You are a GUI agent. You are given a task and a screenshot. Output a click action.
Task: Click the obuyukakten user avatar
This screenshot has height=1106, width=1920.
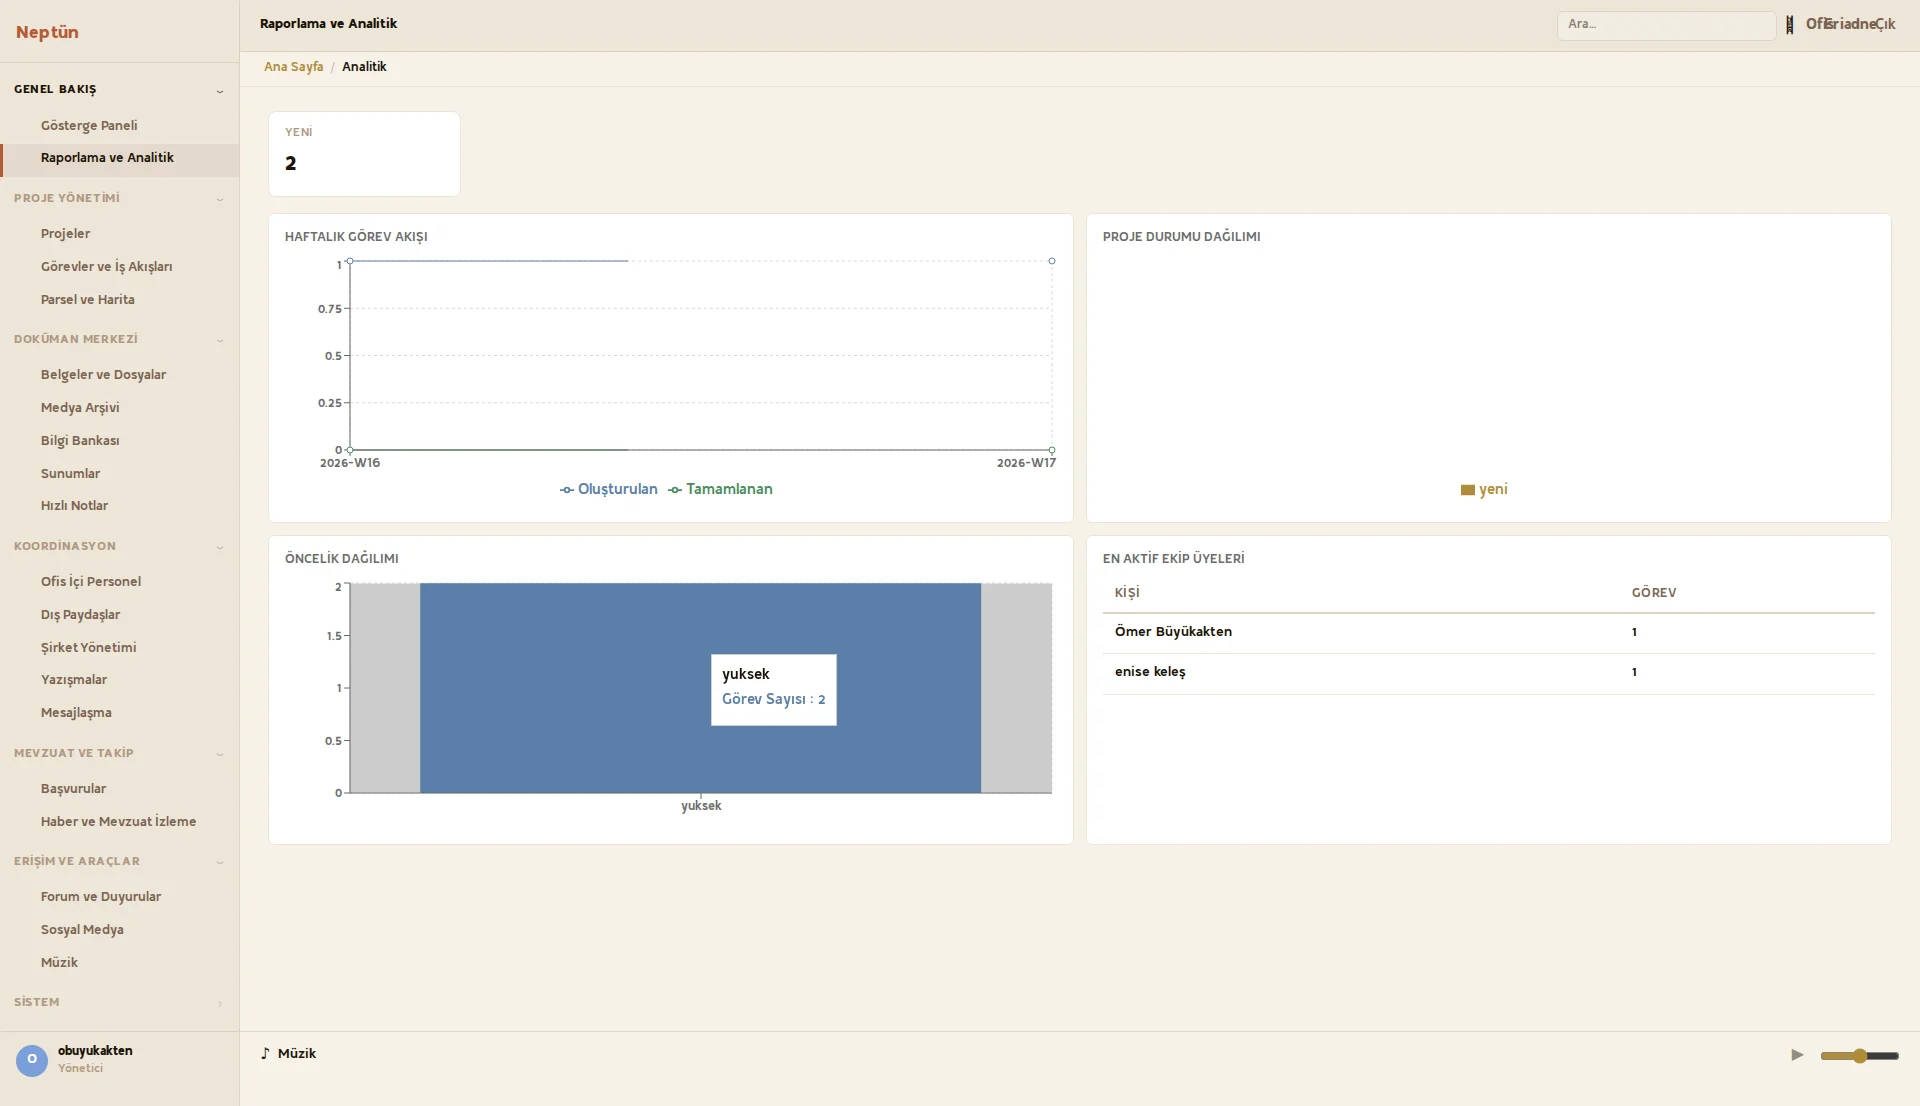(x=32, y=1060)
